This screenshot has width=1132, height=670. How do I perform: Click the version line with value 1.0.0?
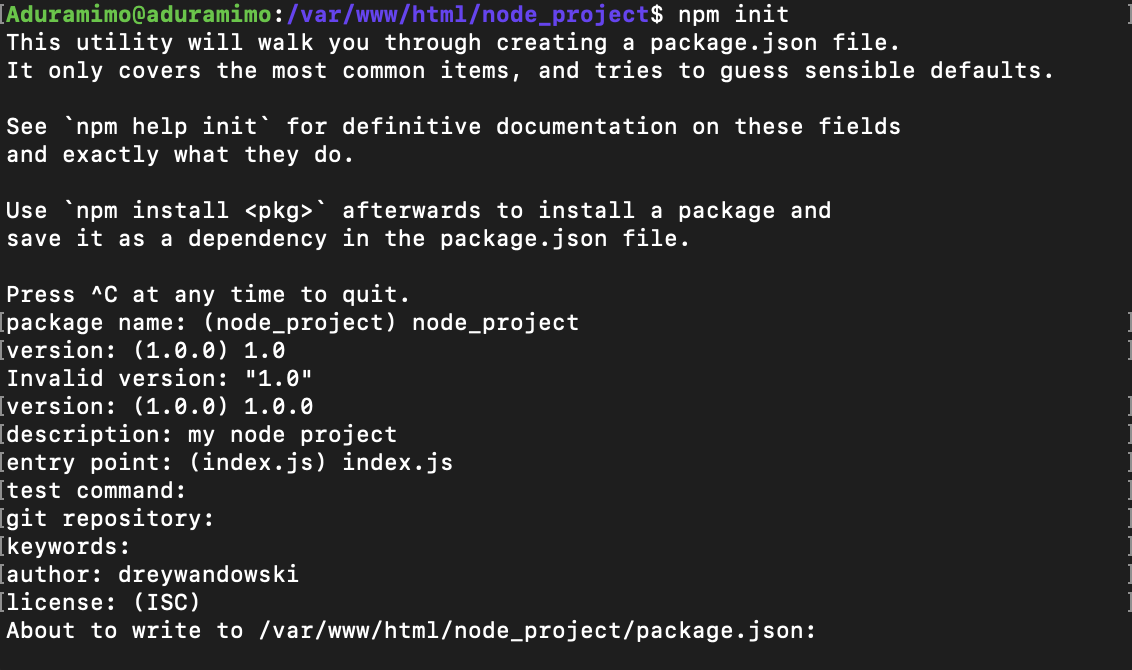[160, 407]
